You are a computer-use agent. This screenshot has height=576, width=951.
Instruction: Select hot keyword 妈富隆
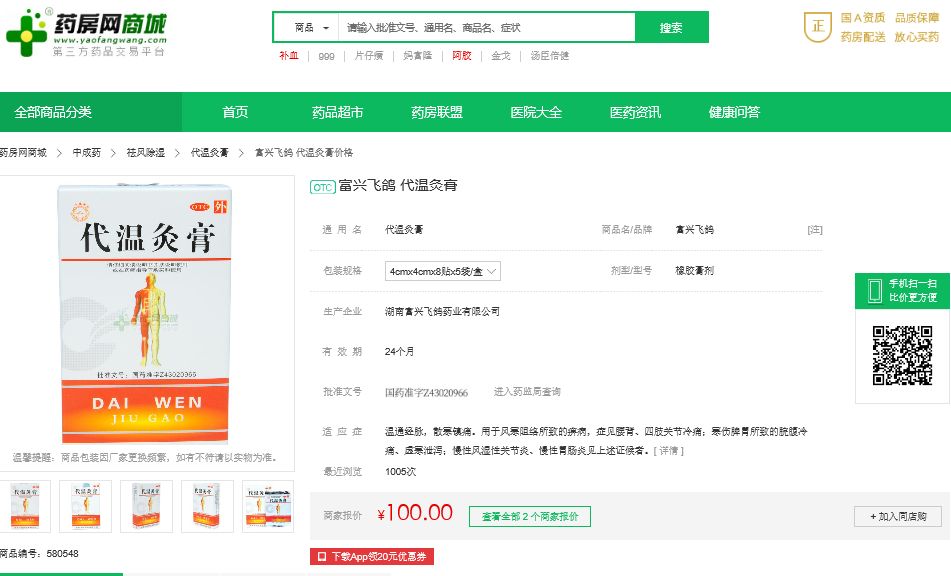(x=418, y=56)
